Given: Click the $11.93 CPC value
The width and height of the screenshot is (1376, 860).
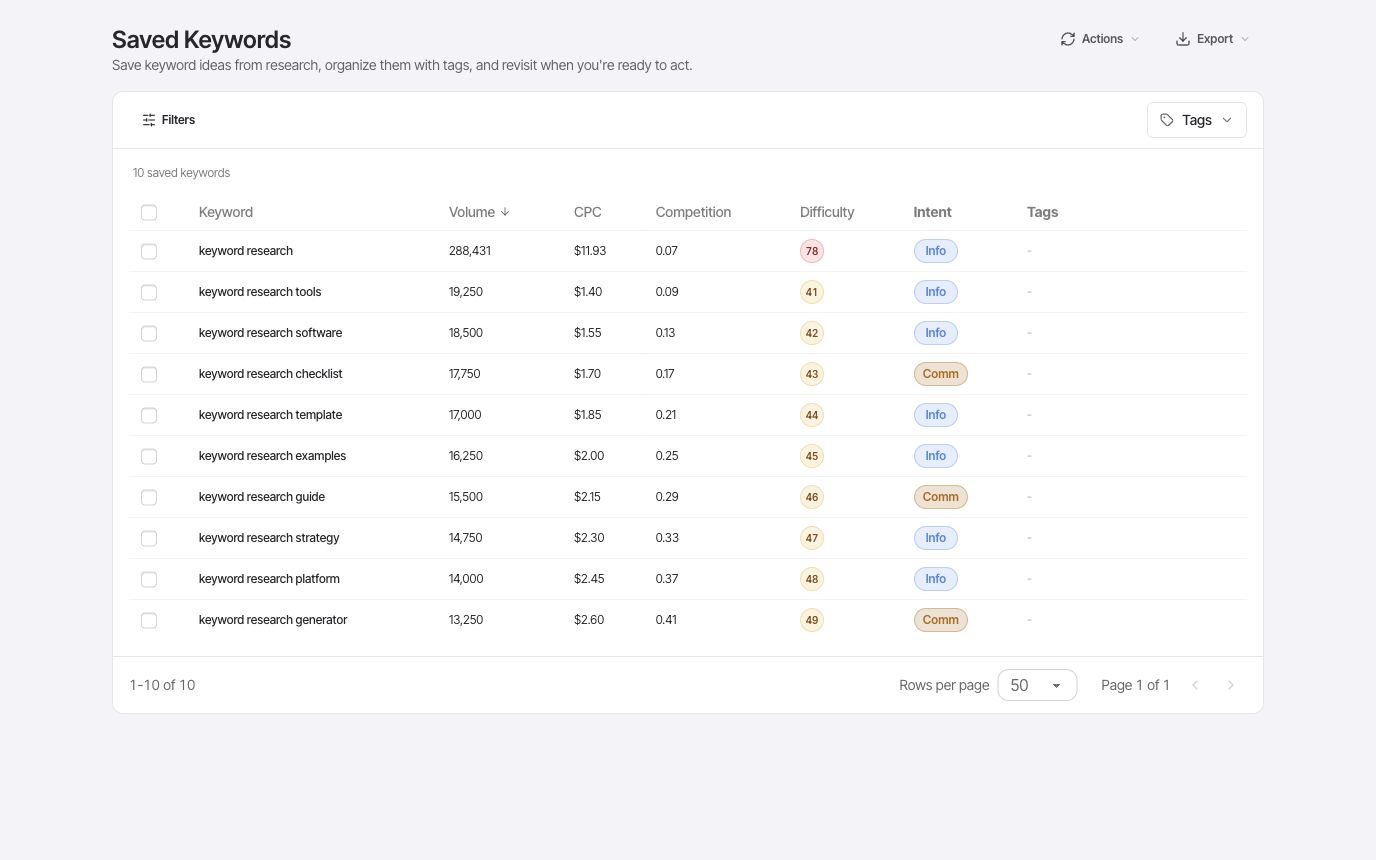Looking at the screenshot, I should 590,251.
